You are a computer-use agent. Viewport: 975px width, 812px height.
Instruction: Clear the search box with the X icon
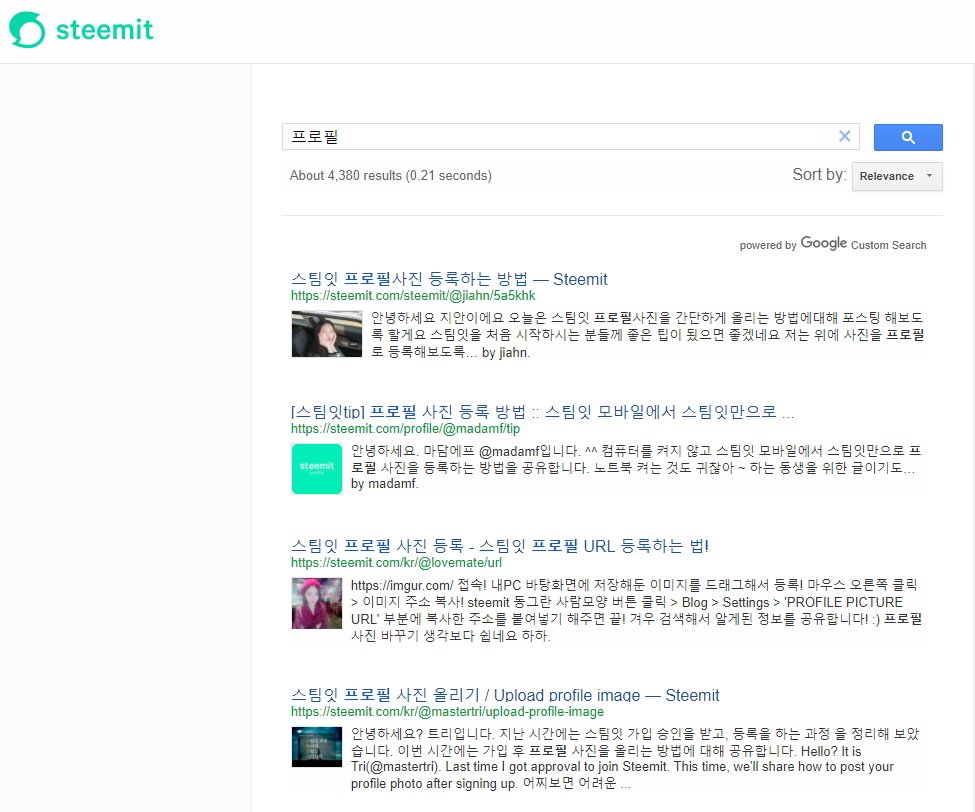tap(844, 136)
